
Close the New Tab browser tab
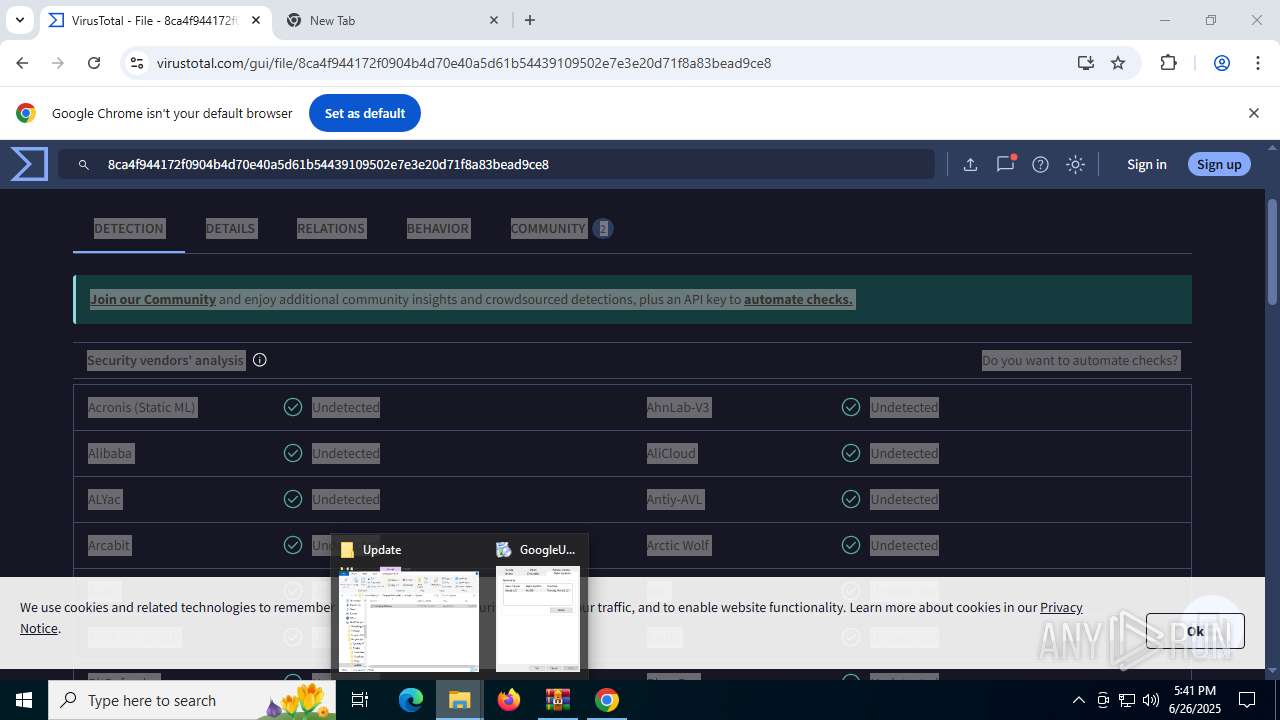click(x=494, y=20)
